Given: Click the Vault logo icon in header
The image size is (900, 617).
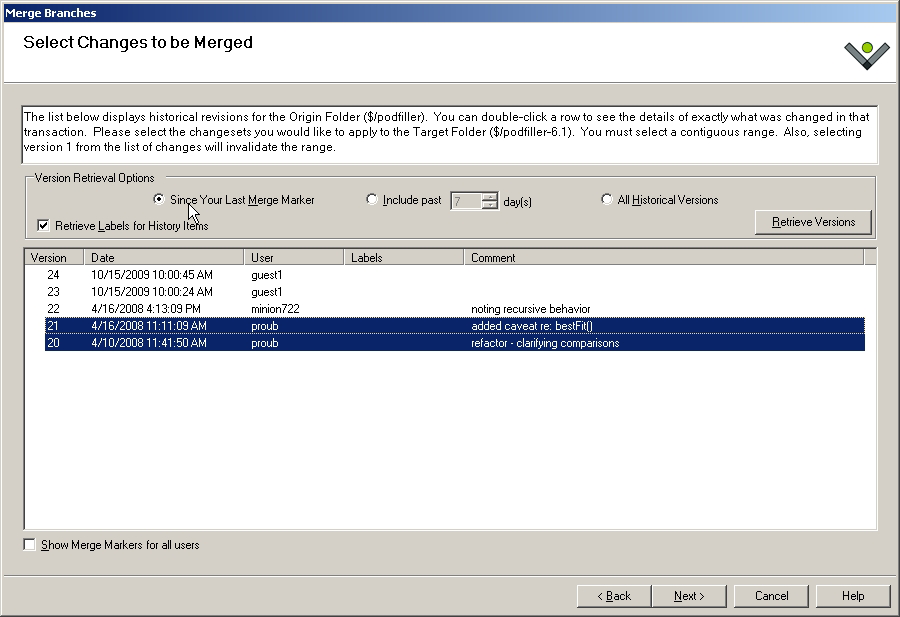Looking at the screenshot, I should (866, 54).
